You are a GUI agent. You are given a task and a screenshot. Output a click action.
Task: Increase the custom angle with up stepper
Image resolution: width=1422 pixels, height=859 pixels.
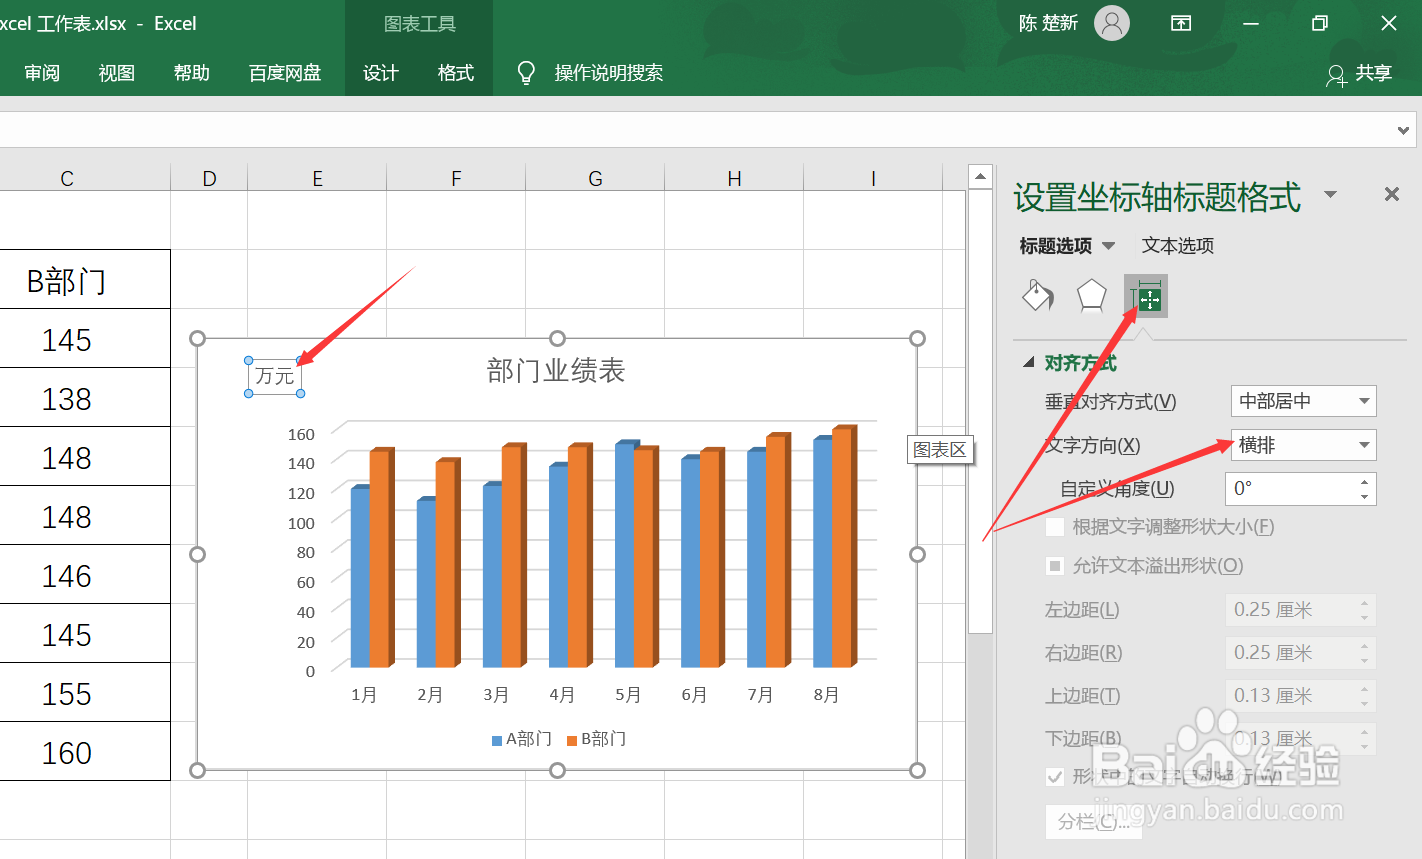pos(1365,482)
